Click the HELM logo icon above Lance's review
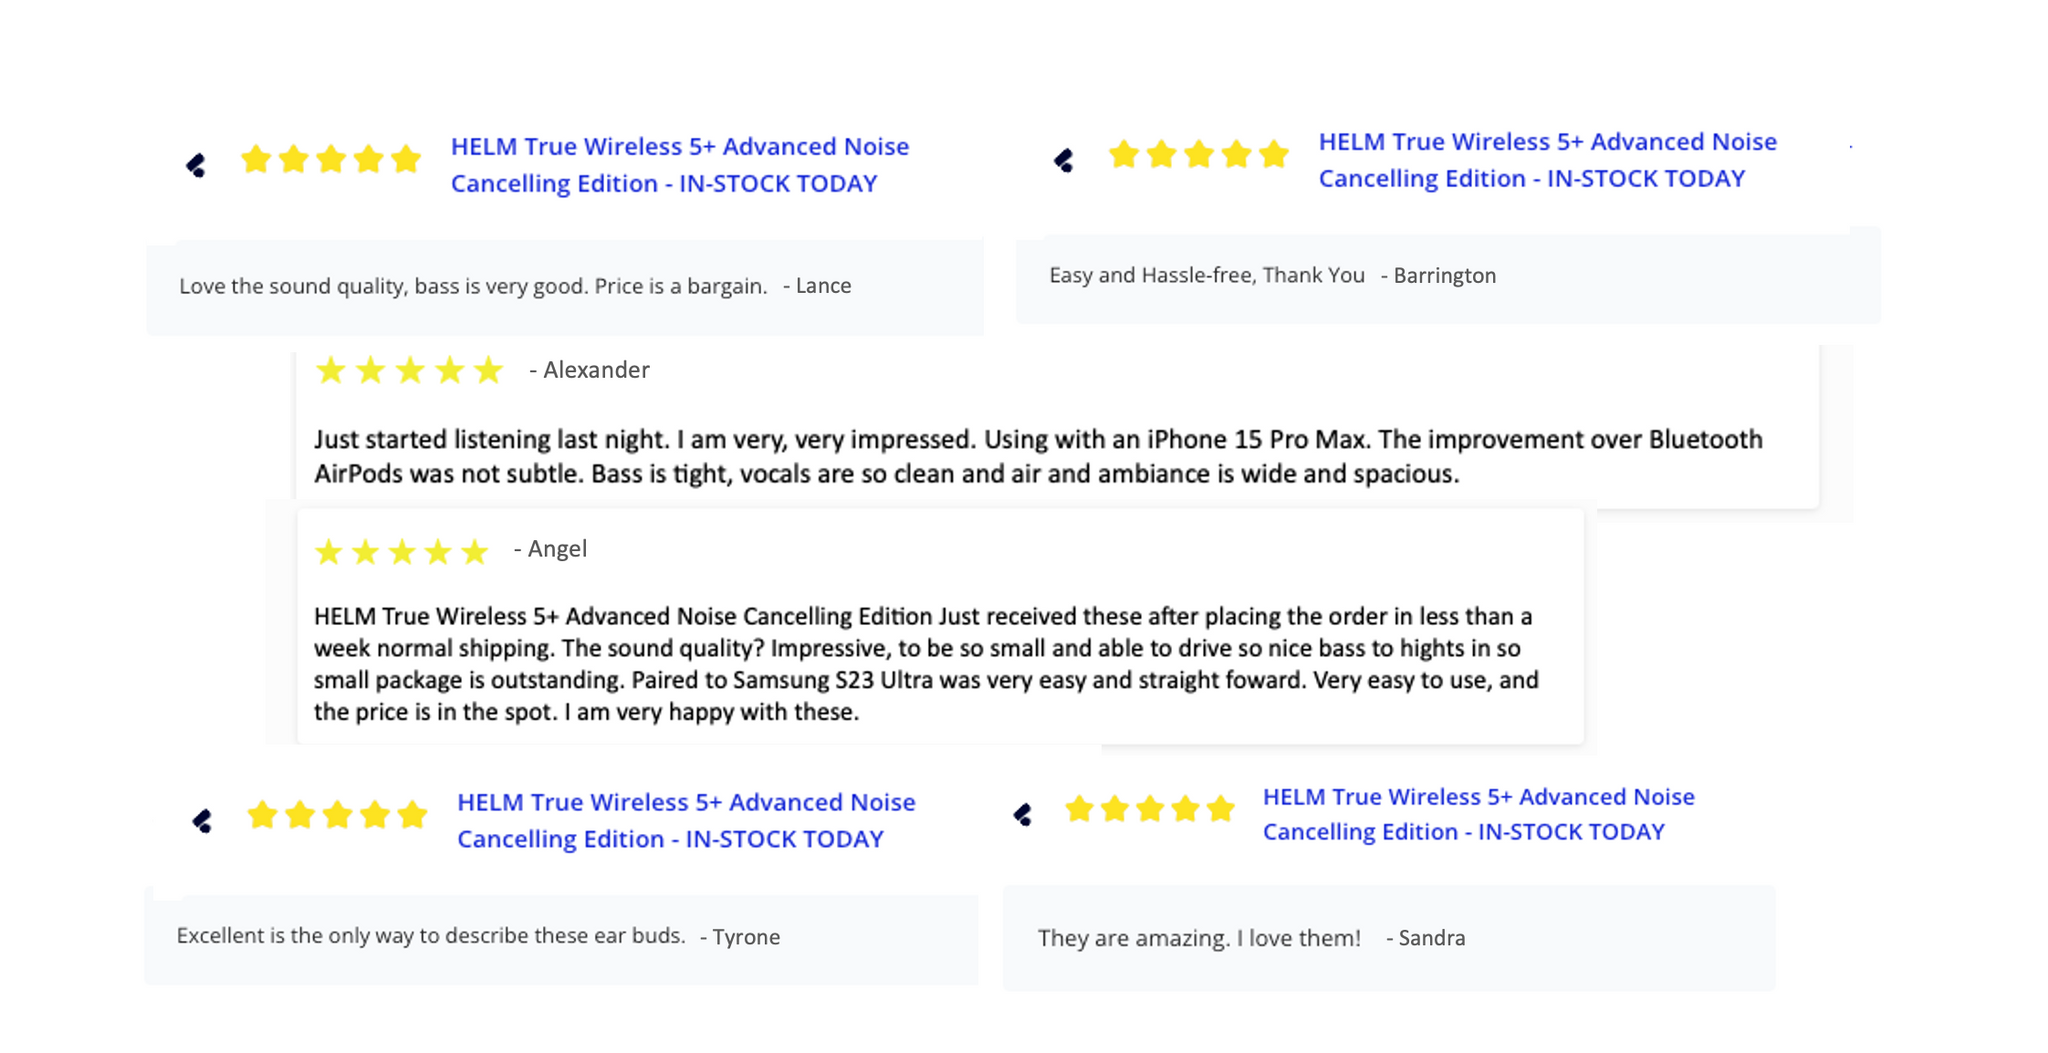The image size is (2048, 1053). (196, 165)
